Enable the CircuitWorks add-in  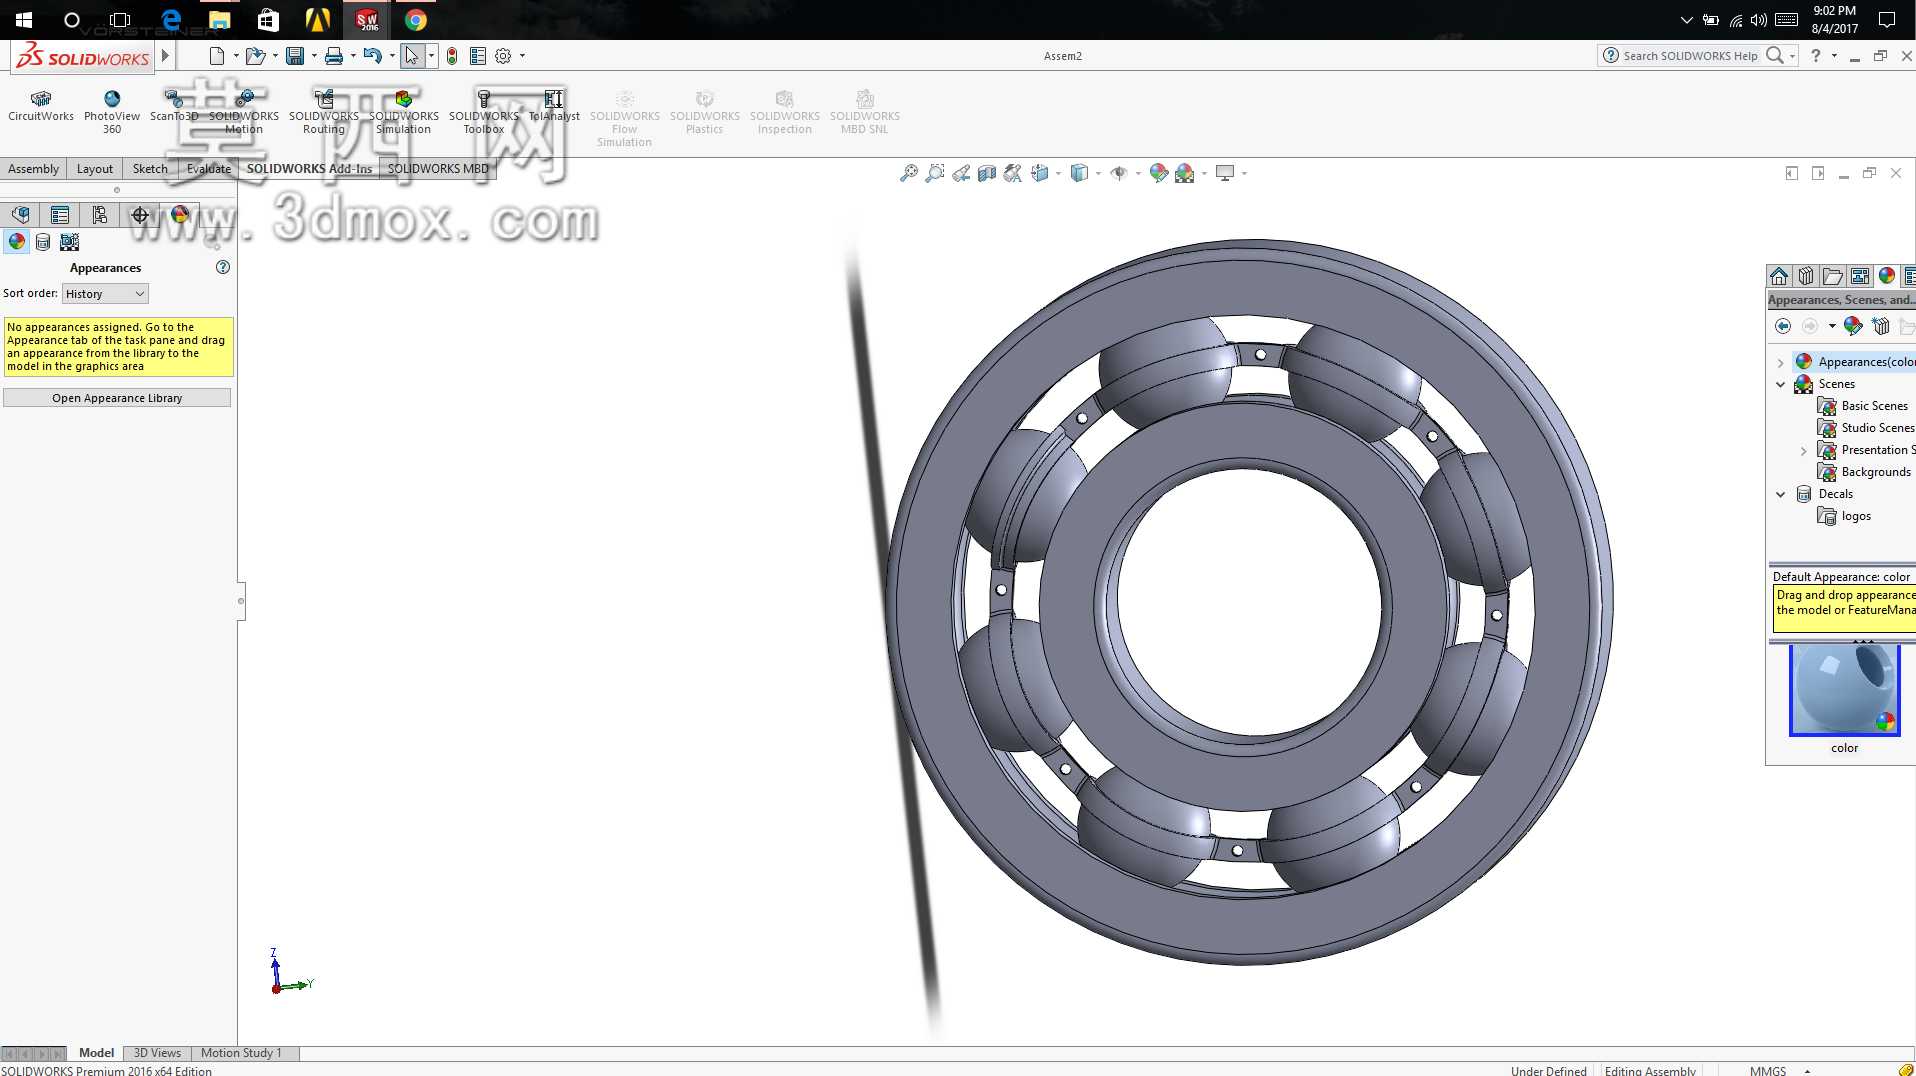pyautogui.click(x=41, y=108)
